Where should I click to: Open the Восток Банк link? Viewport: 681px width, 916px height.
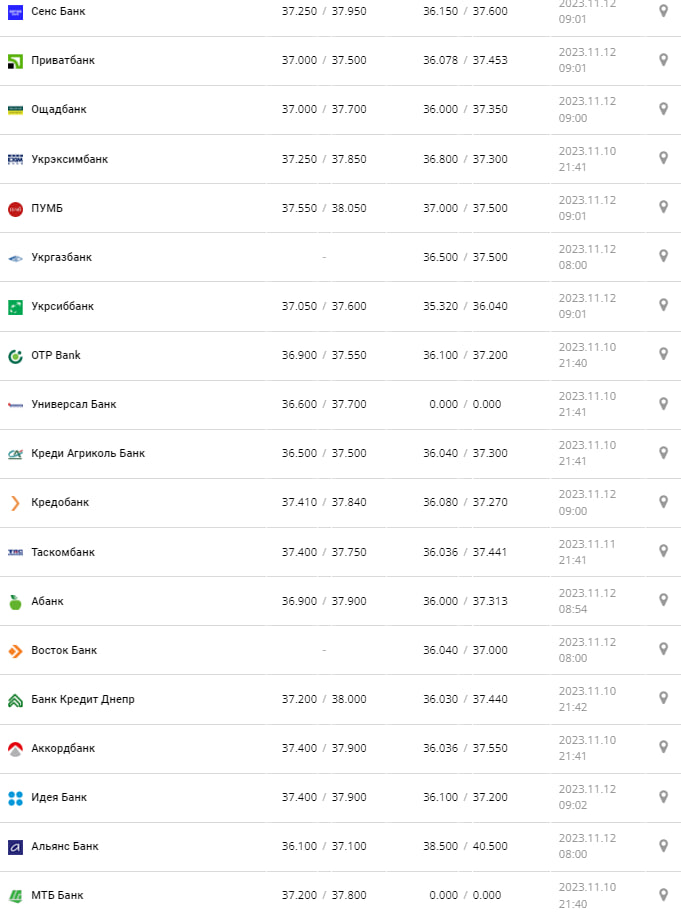pyautogui.click(x=64, y=651)
